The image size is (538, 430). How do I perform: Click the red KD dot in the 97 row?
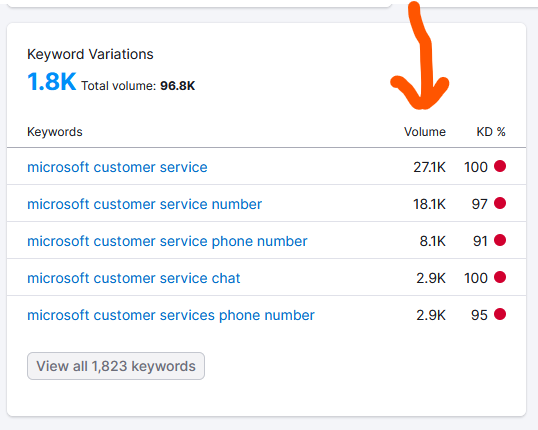click(500, 203)
